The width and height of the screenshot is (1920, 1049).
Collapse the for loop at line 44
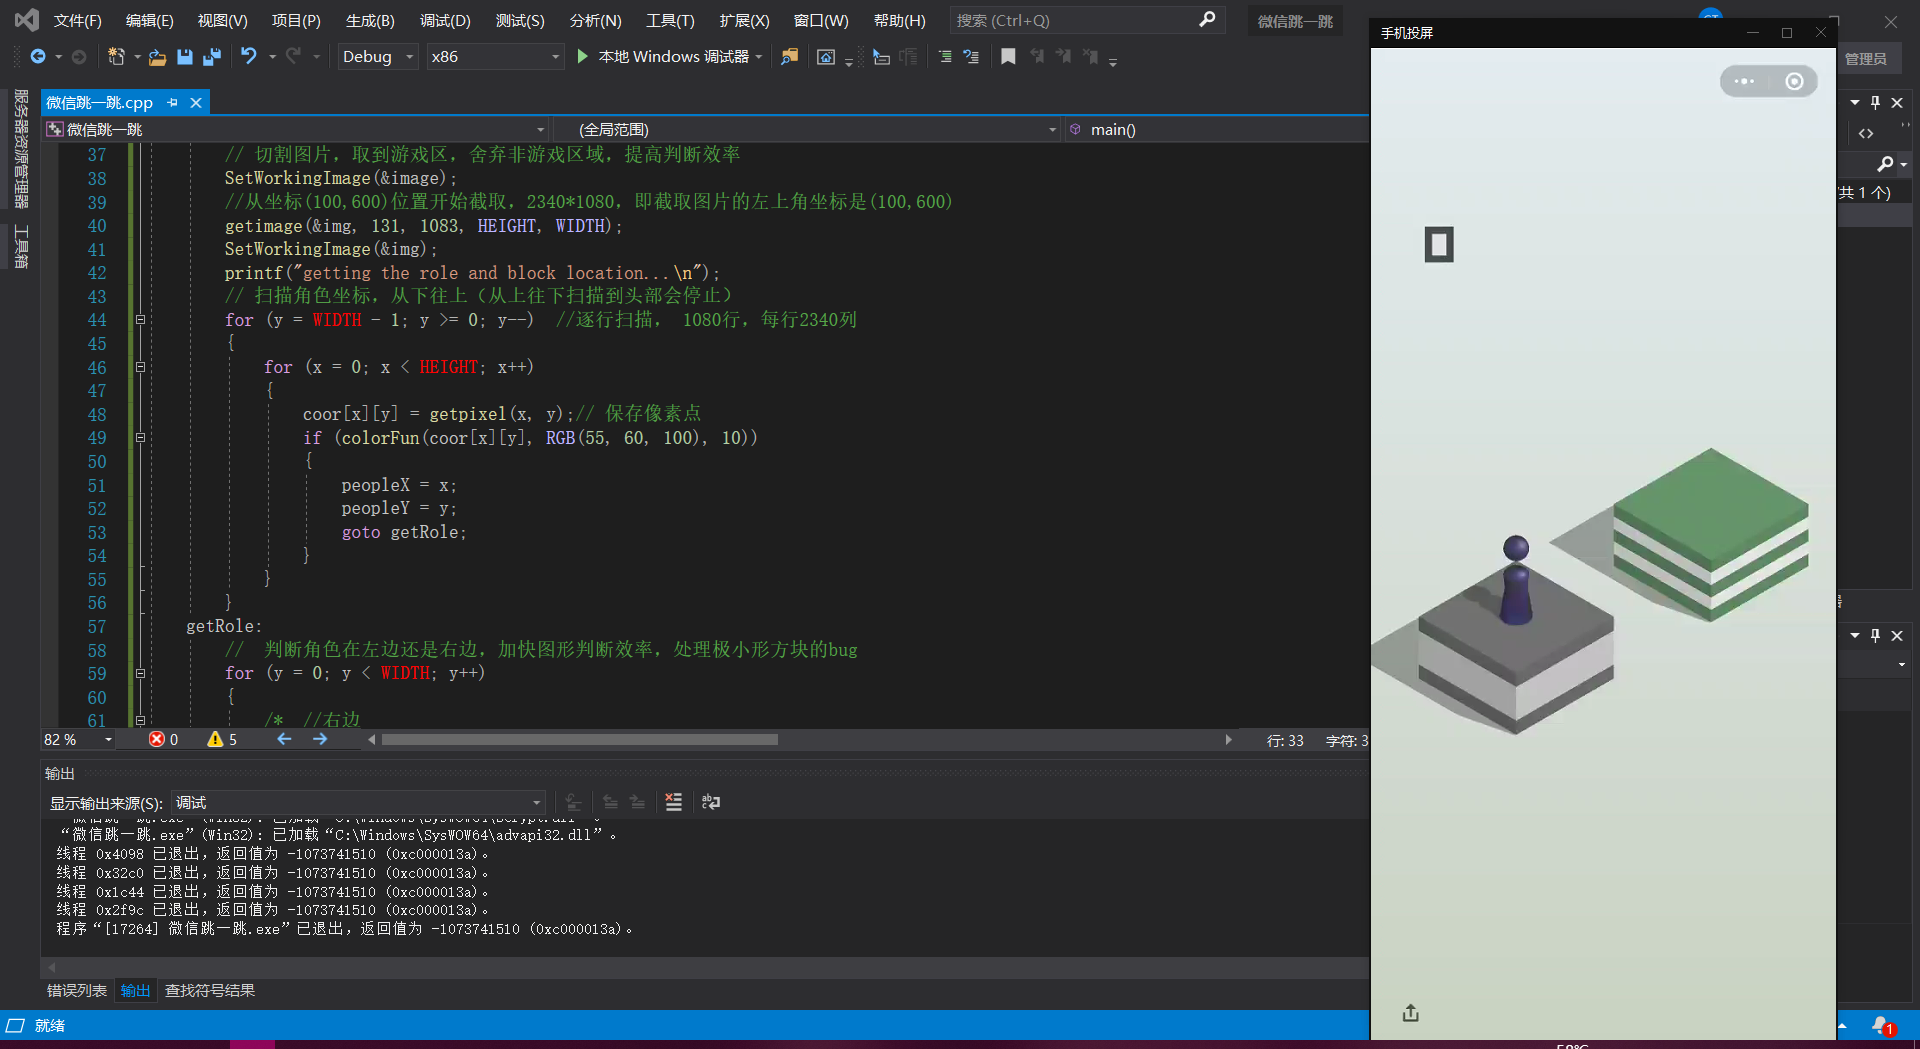[140, 320]
